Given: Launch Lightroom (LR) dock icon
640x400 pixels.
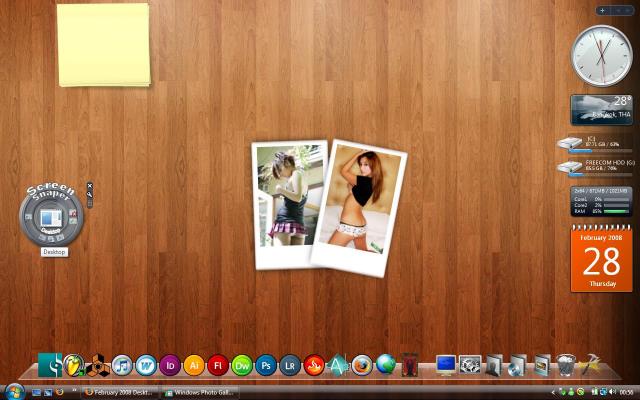Looking at the screenshot, I should coord(290,365).
